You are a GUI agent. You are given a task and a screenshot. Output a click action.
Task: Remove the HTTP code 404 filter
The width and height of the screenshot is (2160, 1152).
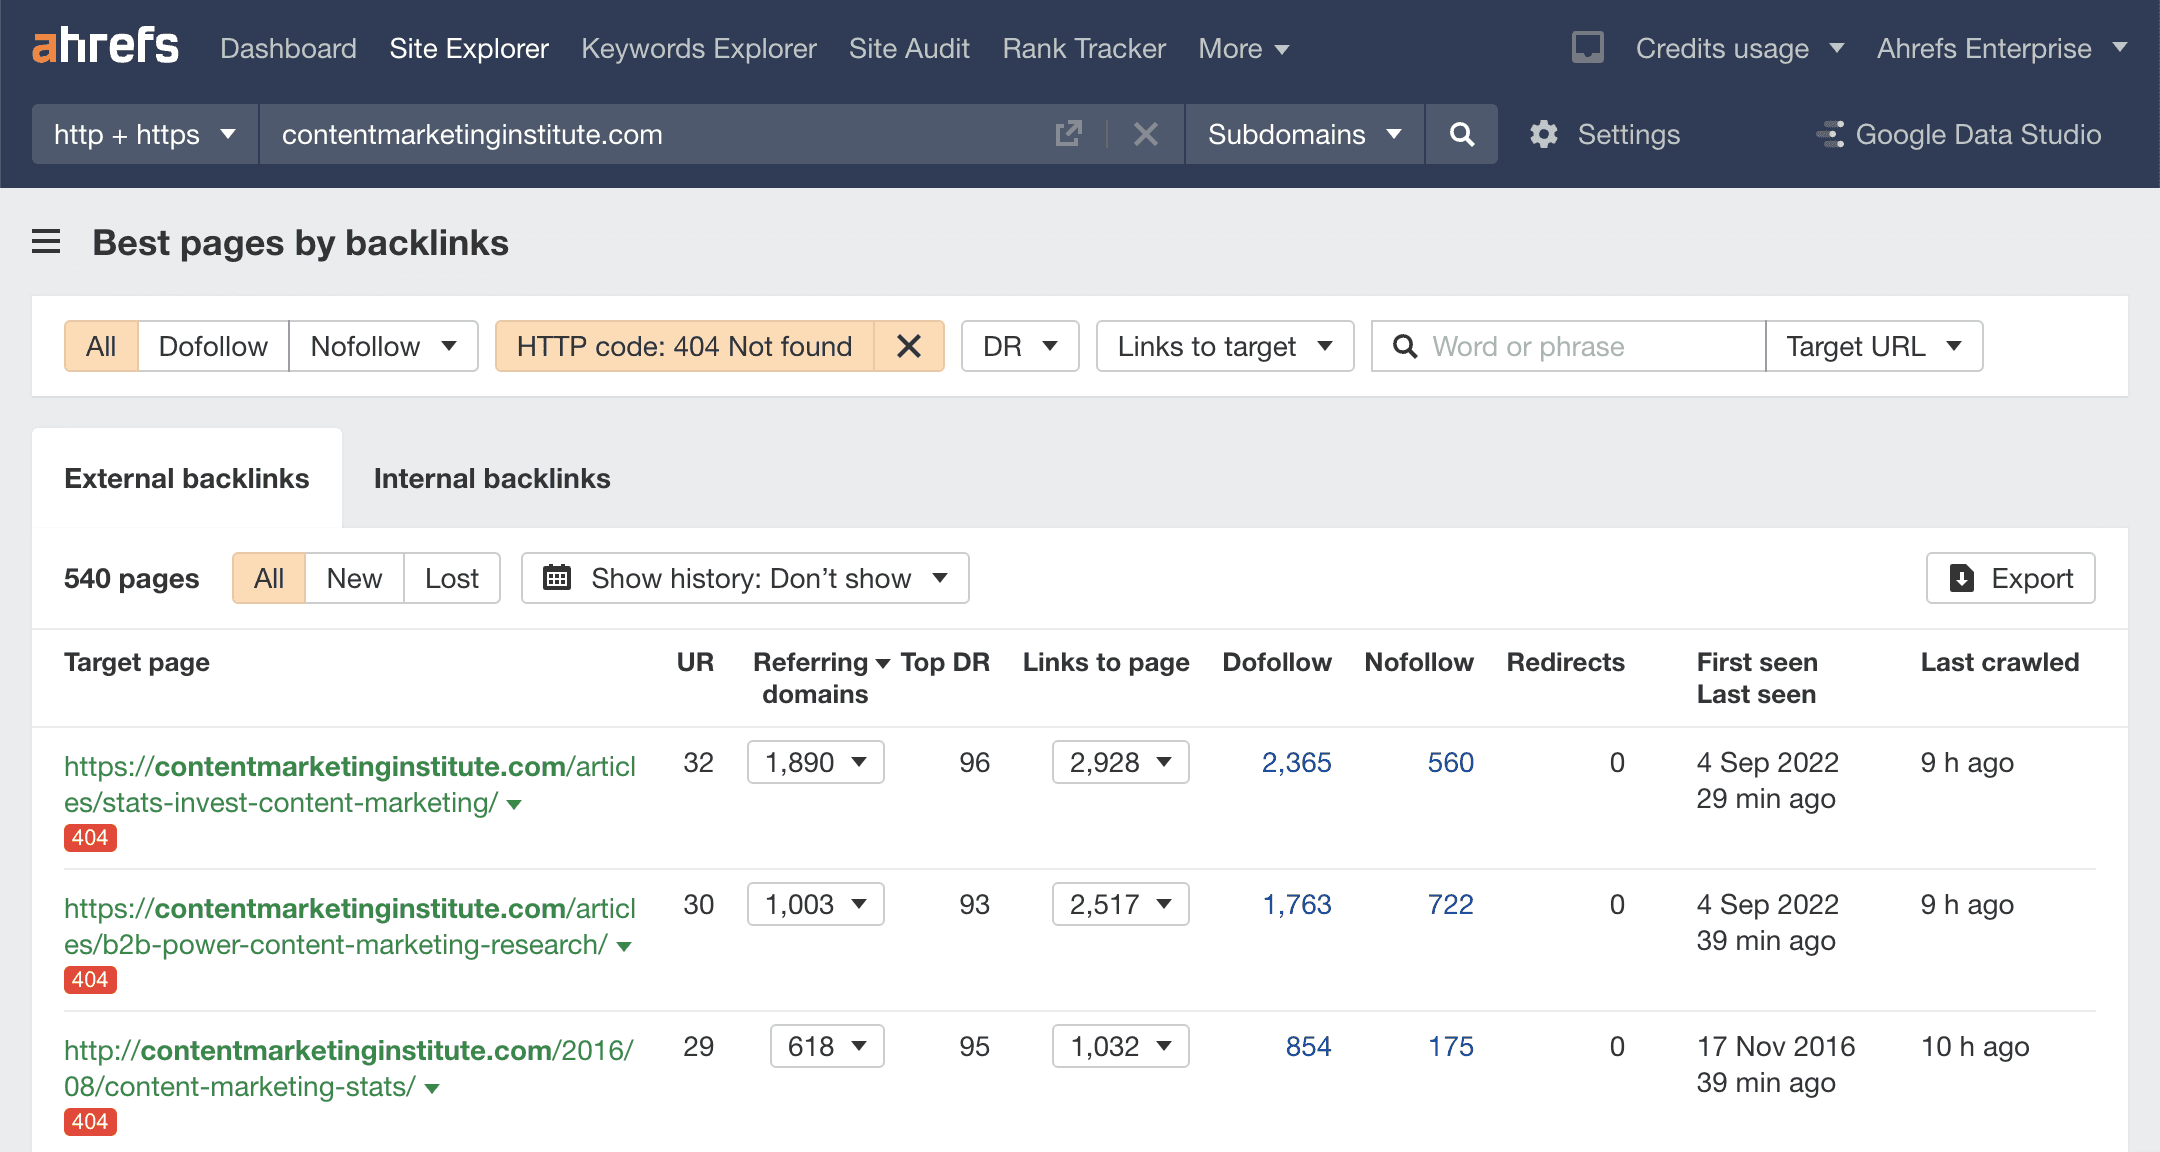click(909, 346)
